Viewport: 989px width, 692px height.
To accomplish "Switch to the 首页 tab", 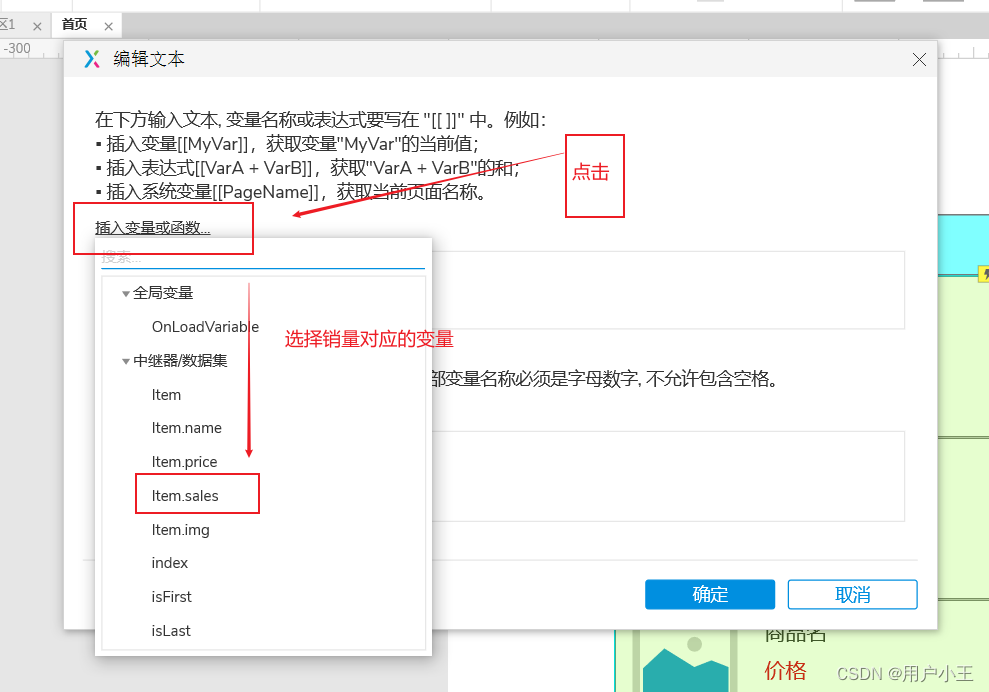I will [74, 25].
